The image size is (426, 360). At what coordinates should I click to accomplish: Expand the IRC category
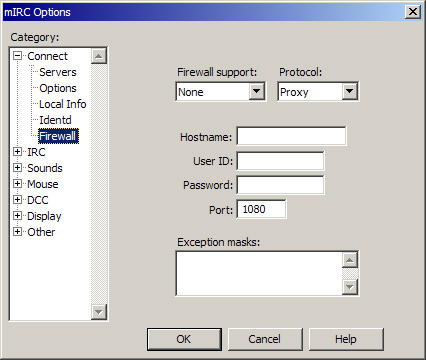[17, 152]
